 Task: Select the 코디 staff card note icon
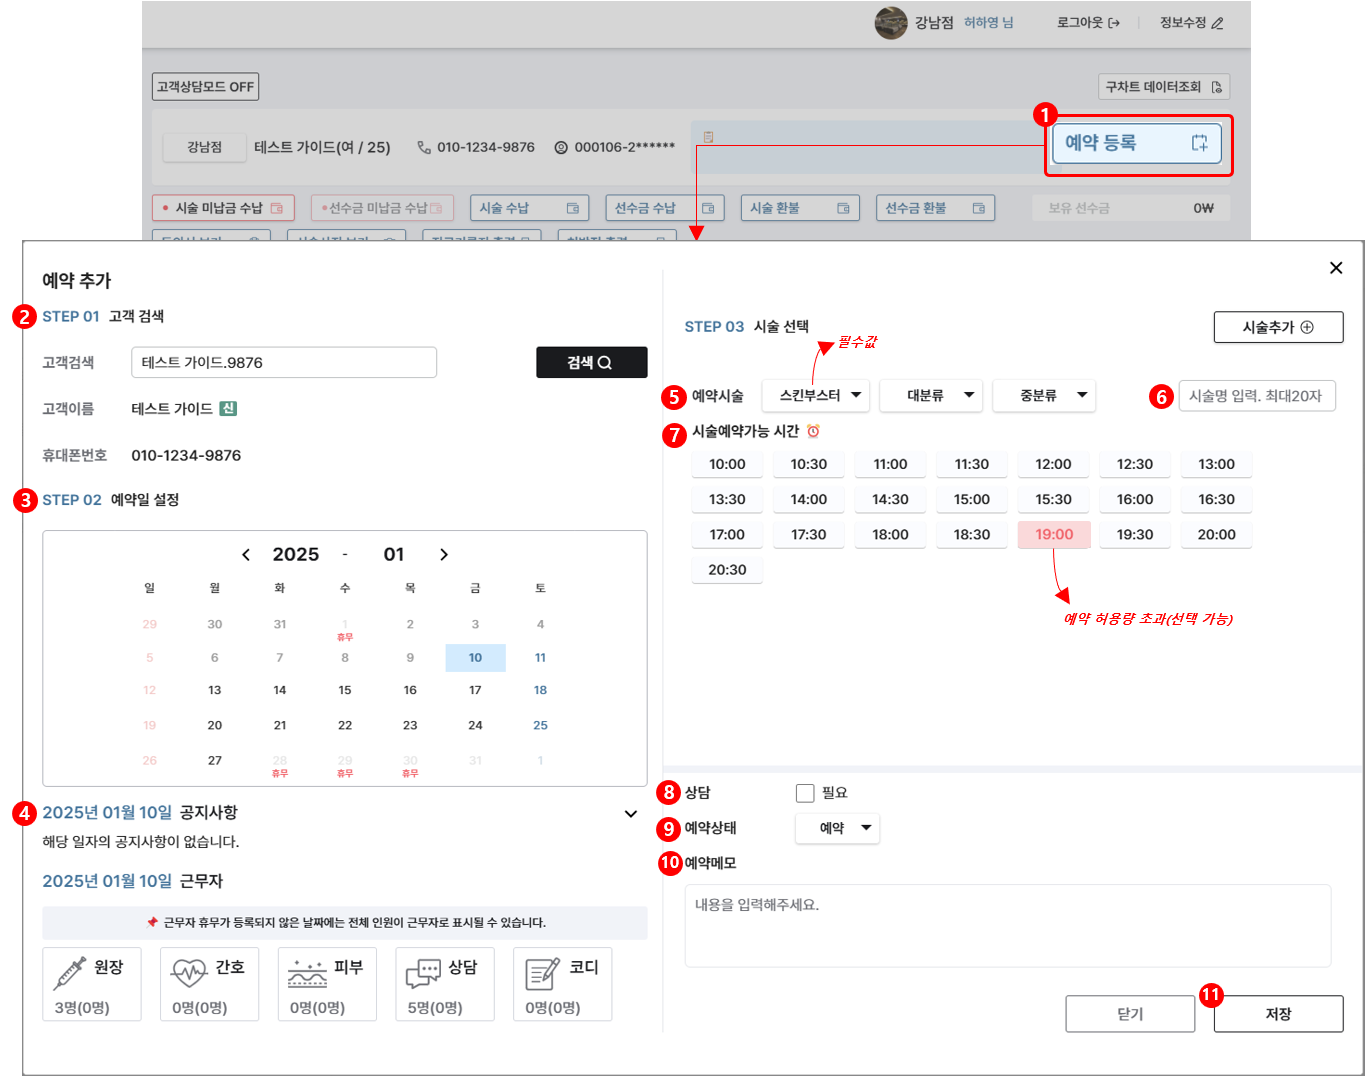click(542, 972)
